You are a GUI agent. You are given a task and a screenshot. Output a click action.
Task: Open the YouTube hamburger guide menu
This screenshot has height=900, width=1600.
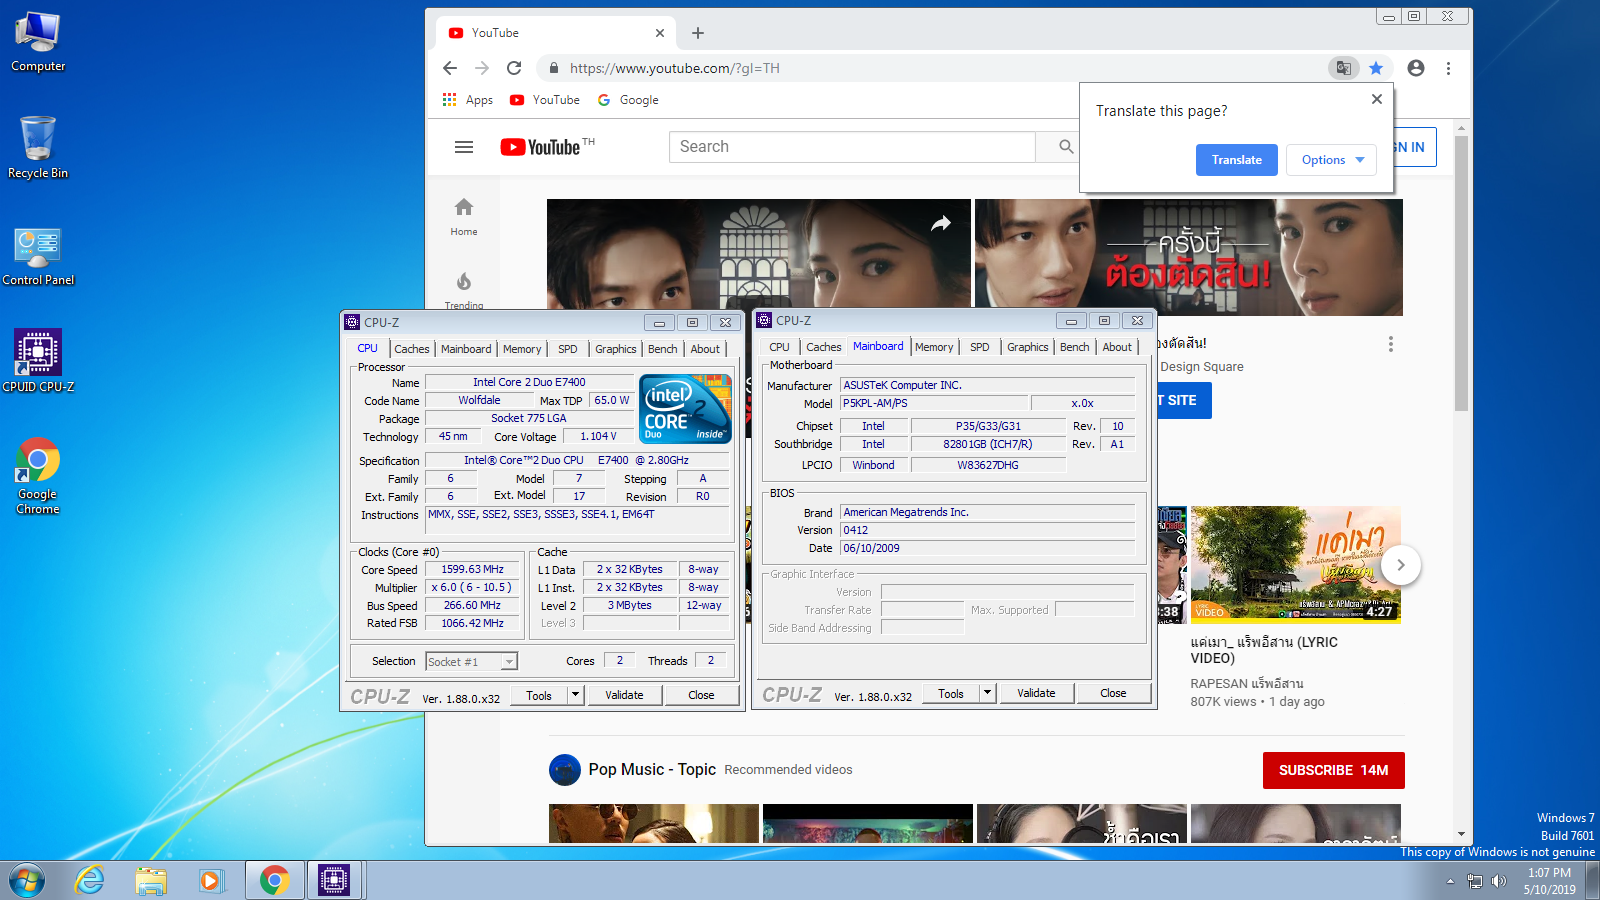464,147
